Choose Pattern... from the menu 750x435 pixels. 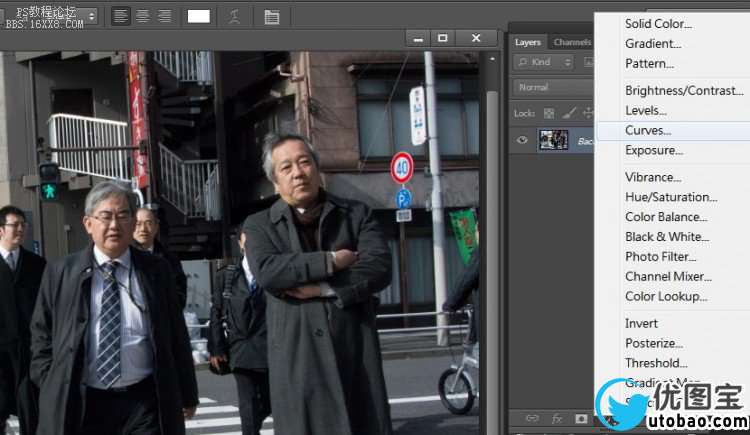tap(649, 64)
